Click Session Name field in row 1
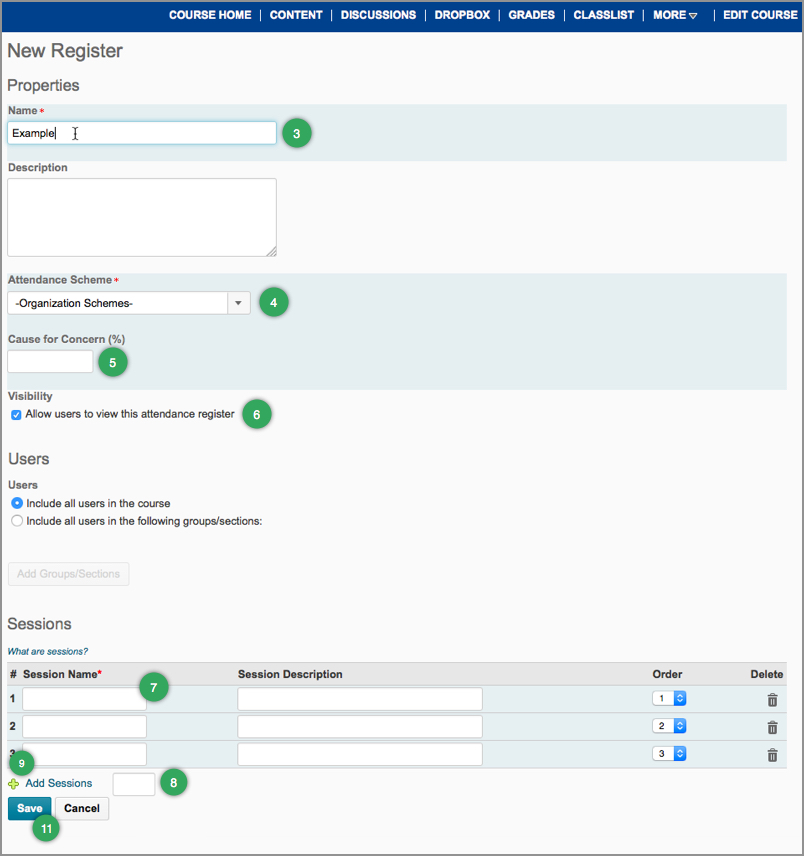 click(x=85, y=699)
